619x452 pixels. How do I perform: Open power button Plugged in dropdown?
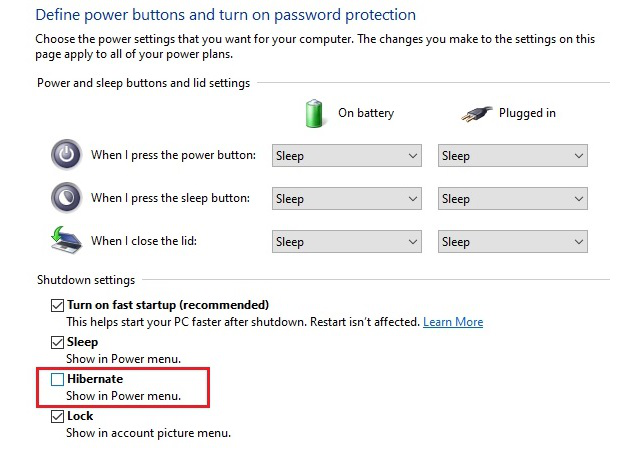[x=512, y=156]
